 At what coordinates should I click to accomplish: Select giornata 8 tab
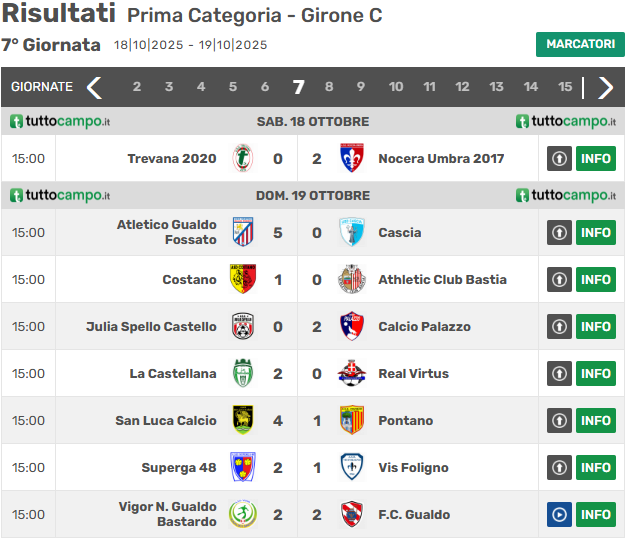331,87
